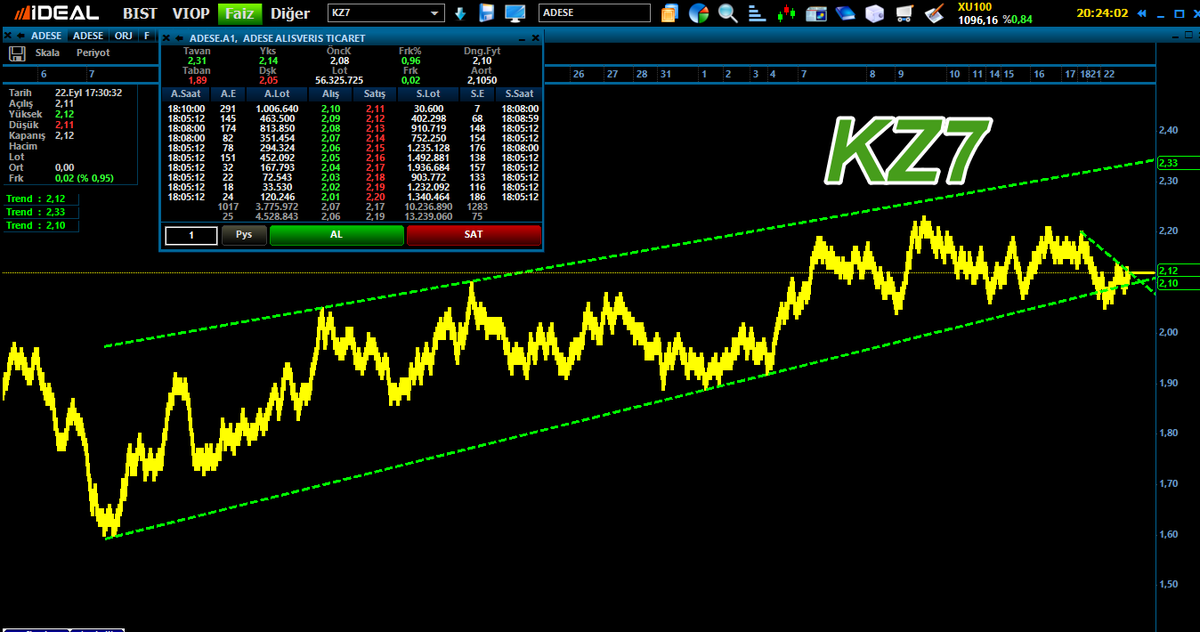Viewport: 1200px width, 632px height.
Task: Click the Lot value 56.325.725
Action: (338, 80)
